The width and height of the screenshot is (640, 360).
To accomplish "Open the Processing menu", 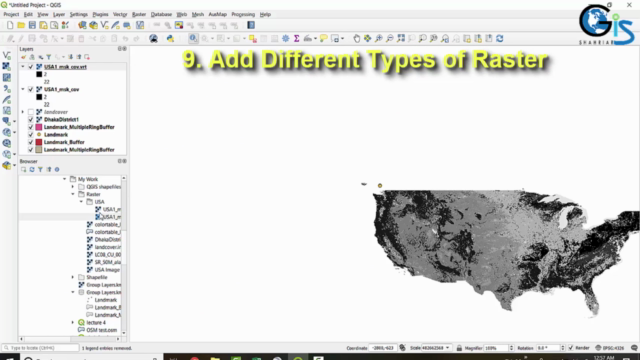I will pyautogui.click(x=243, y=14).
